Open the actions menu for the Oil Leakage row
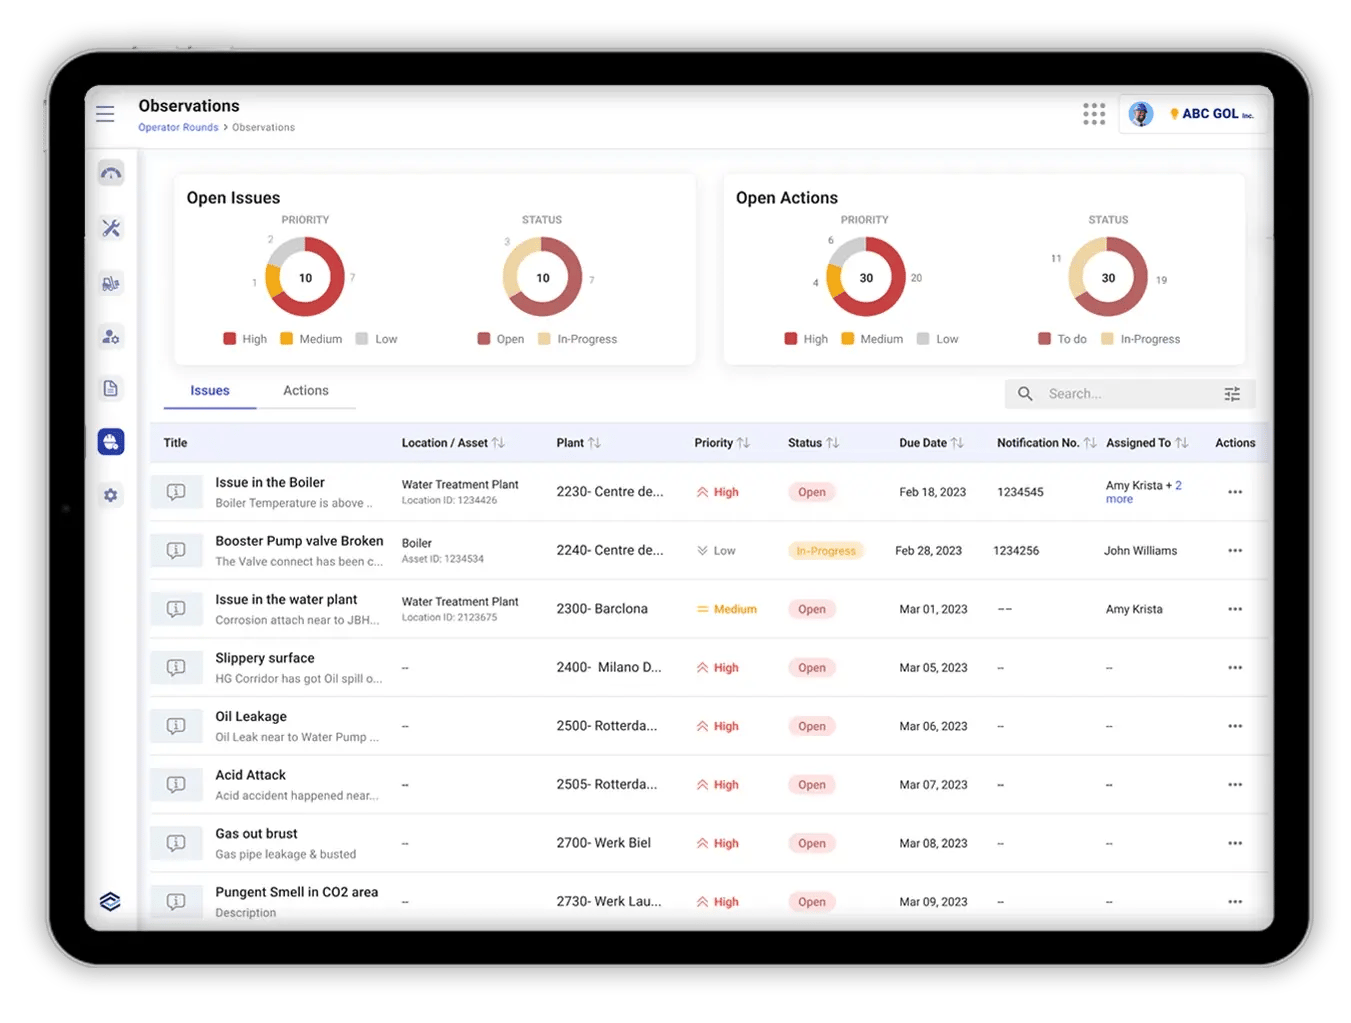 (1235, 726)
